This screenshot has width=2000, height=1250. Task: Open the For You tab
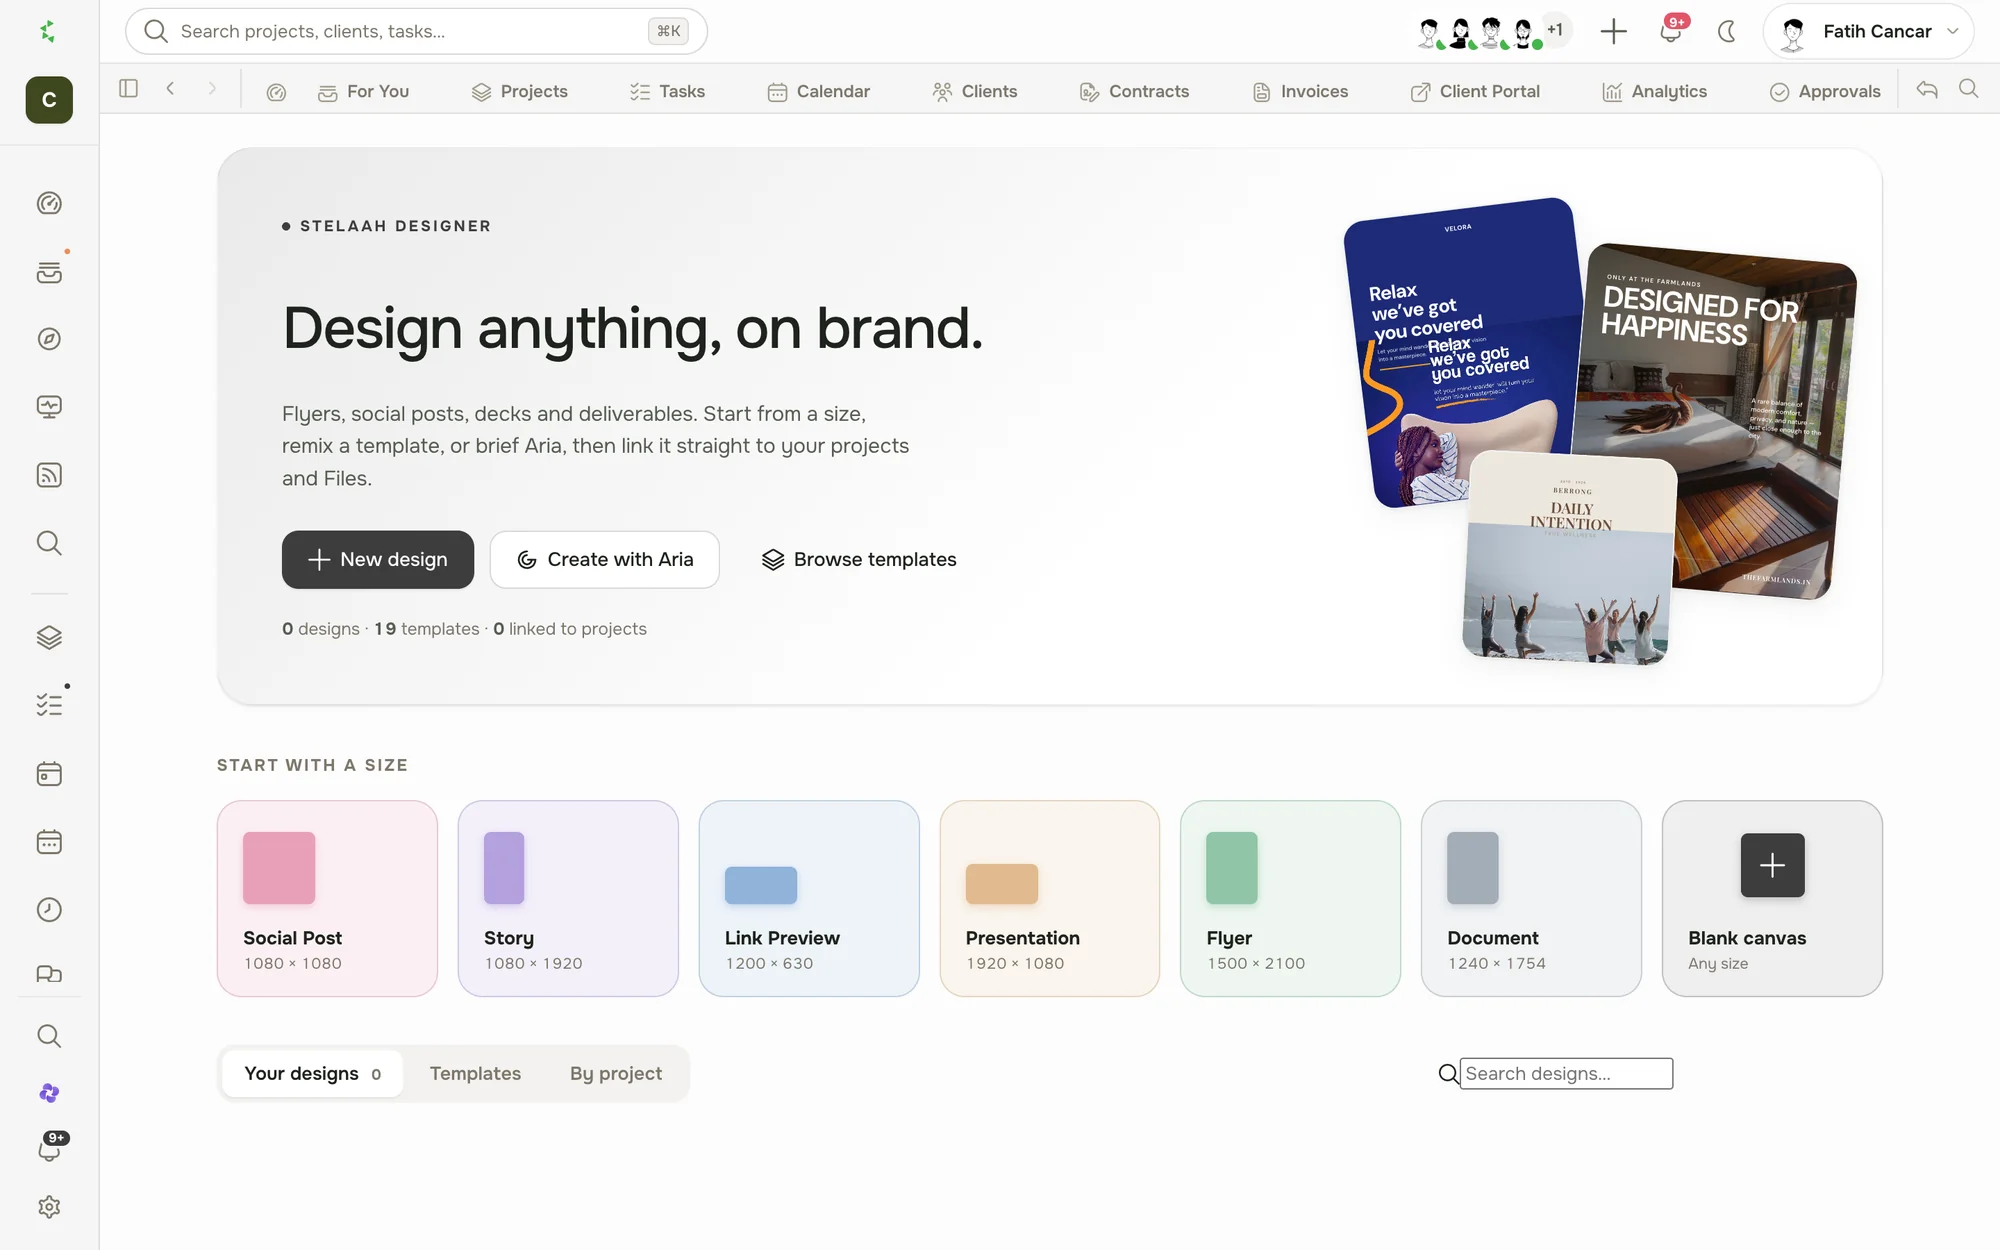click(x=364, y=92)
